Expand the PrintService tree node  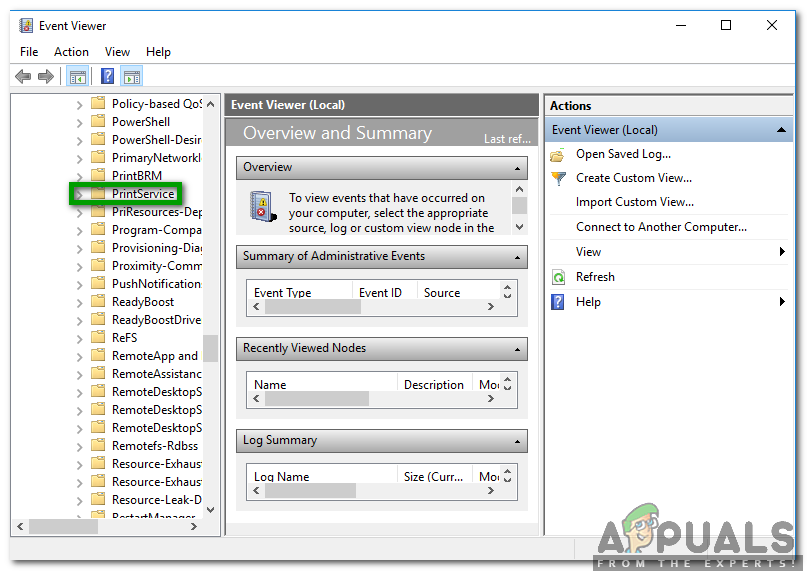click(79, 195)
